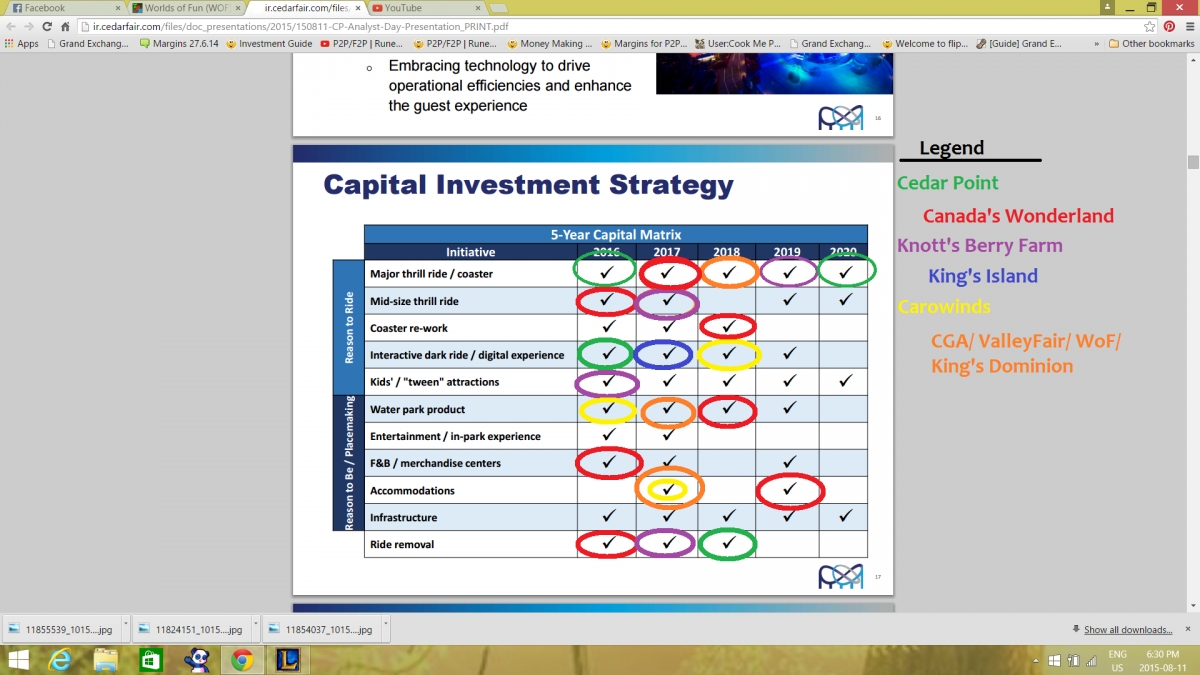The height and width of the screenshot is (675, 1200).
Task: Open the Pinterest extension button
Action: click(x=1169, y=26)
